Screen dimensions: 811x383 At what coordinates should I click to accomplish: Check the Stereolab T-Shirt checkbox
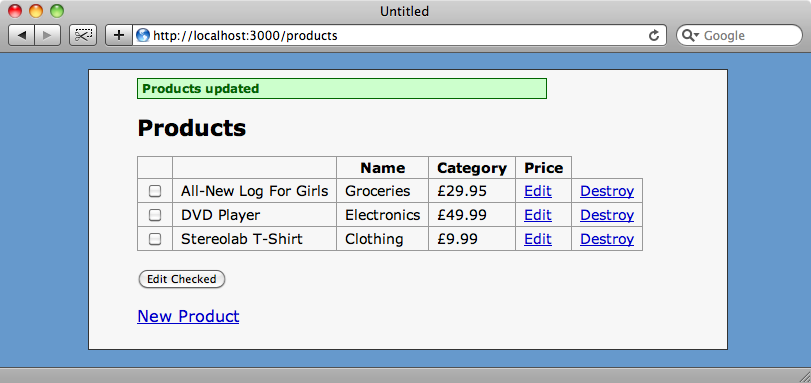point(155,239)
